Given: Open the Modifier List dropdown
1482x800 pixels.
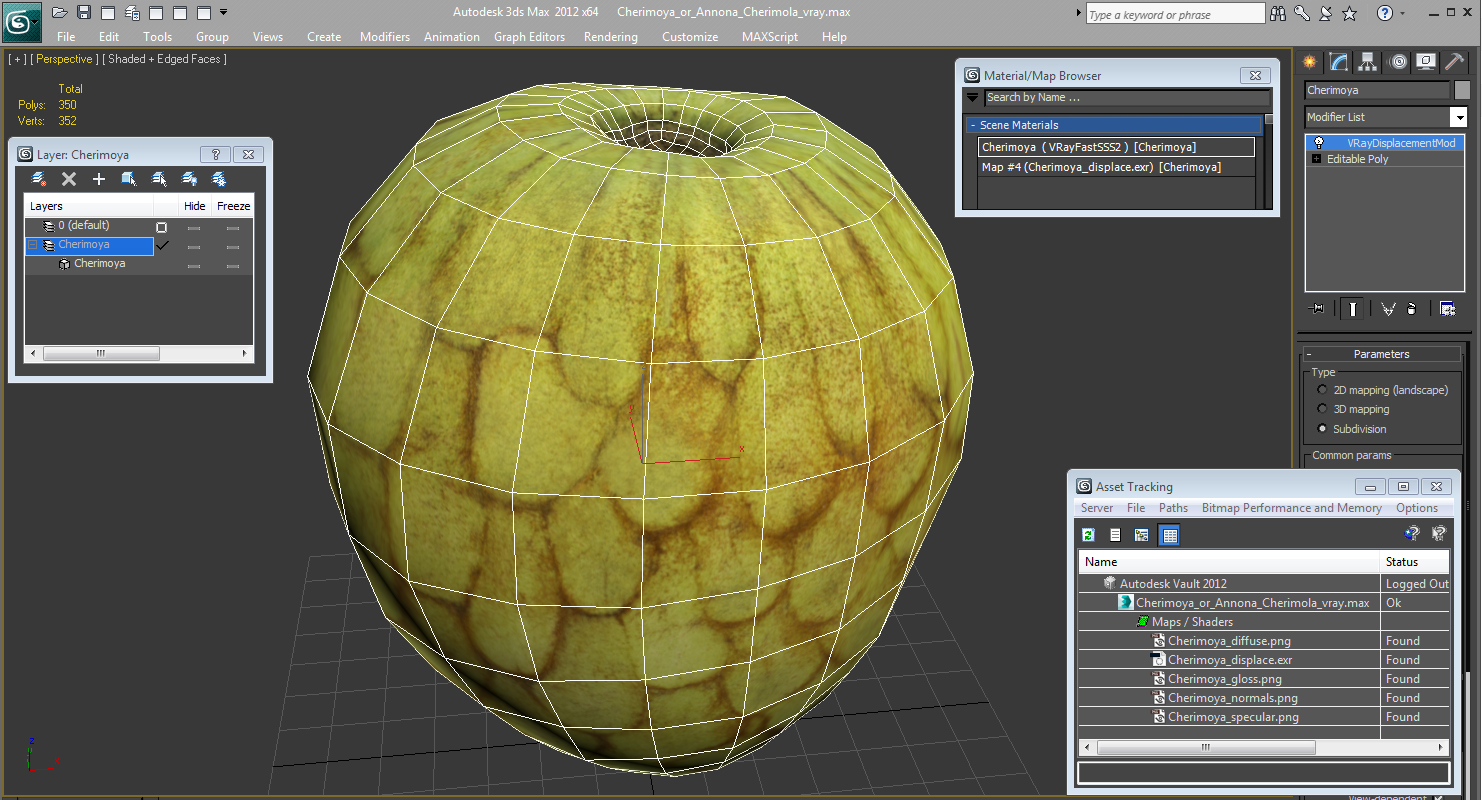Looking at the screenshot, I should pyautogui.click(x=1458, y=118).
